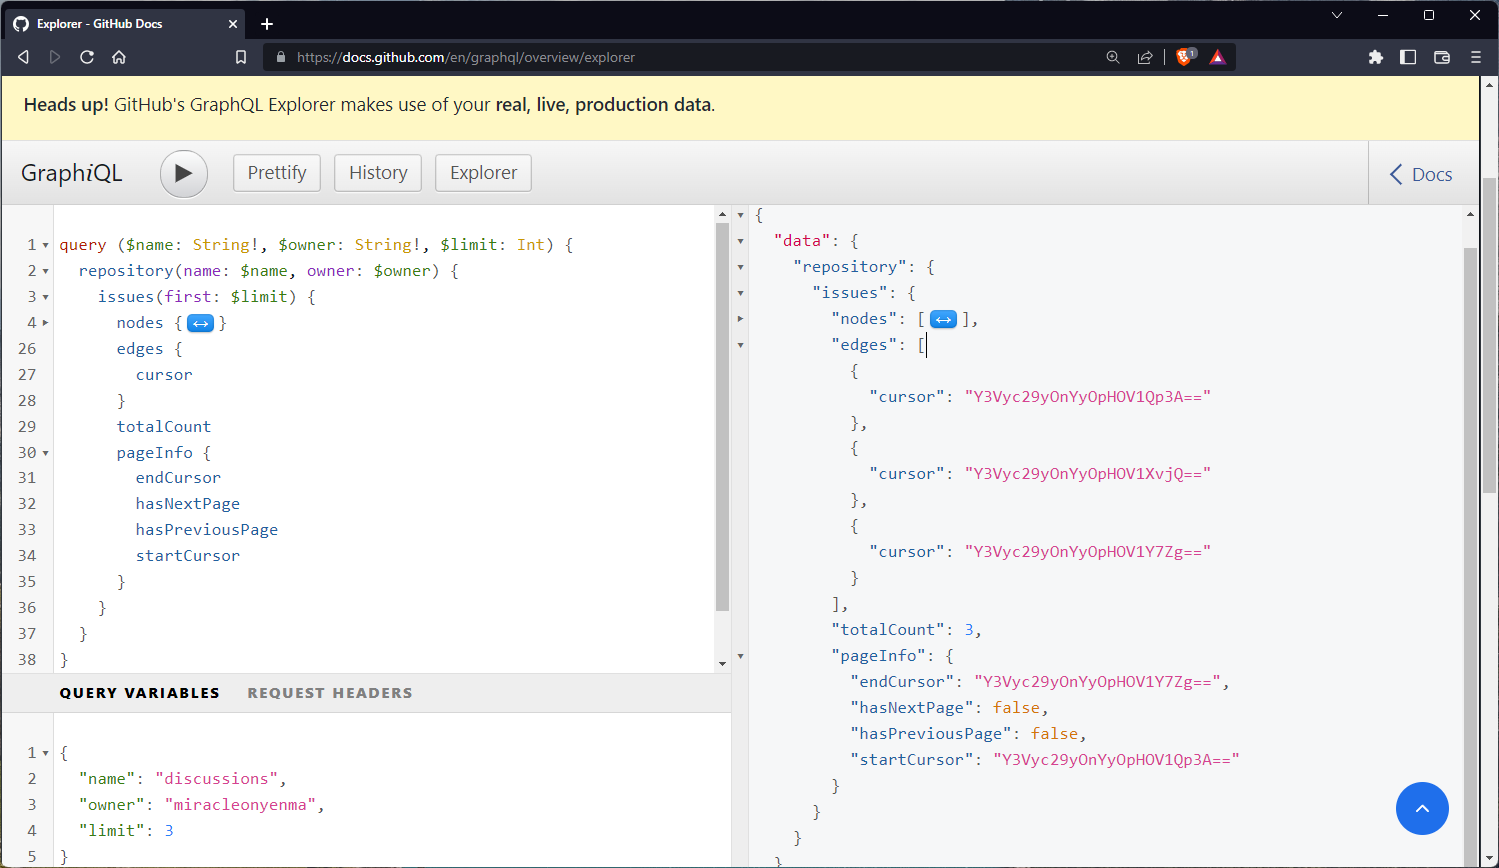Click the startCursor field in the query

coord(188,556)
